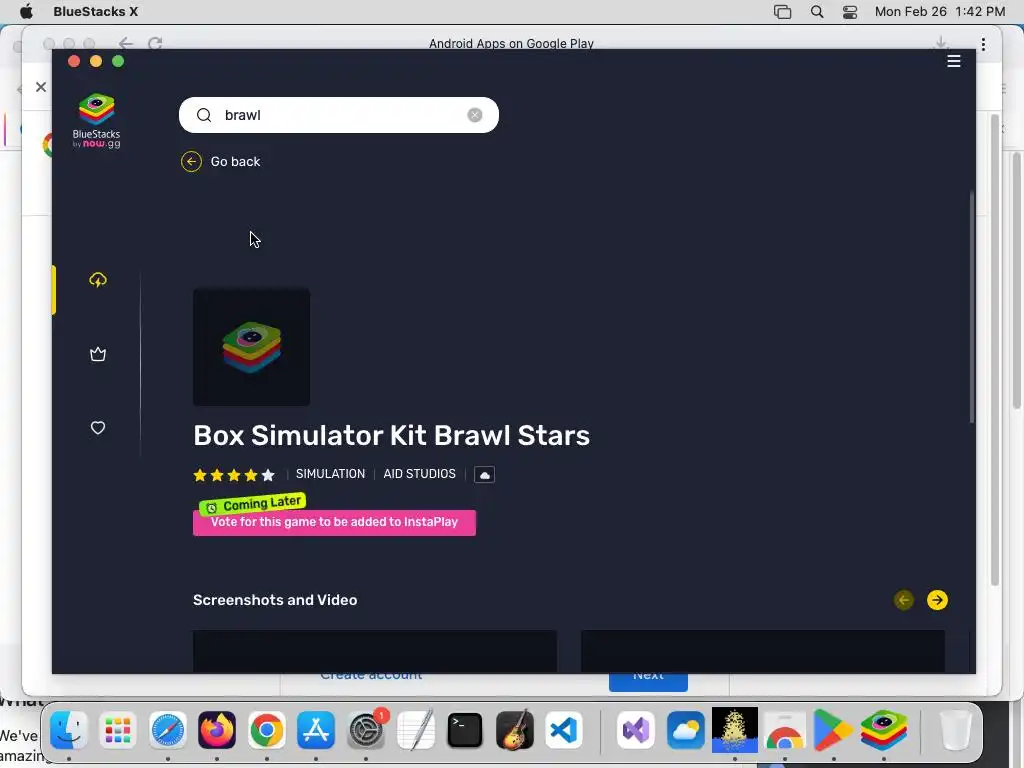Screen dimensions: 1024x768
Task: Open App Store from the Dock
Action: 316,730
